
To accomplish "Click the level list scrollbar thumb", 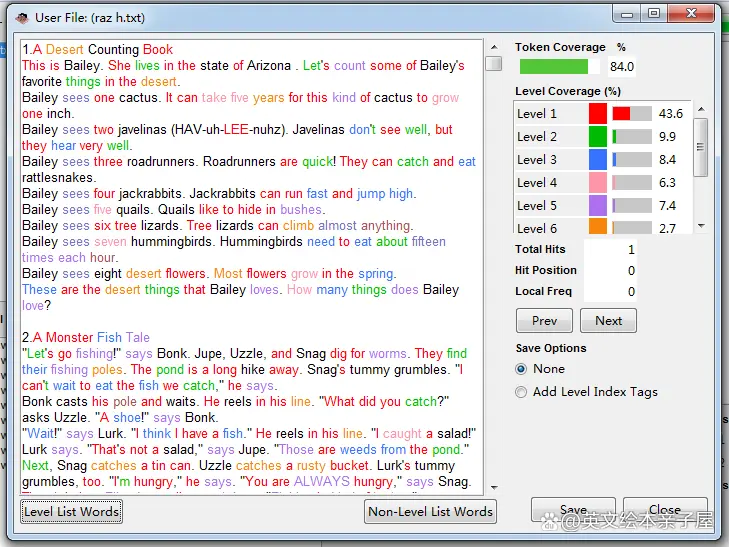I will coord(701,147).
